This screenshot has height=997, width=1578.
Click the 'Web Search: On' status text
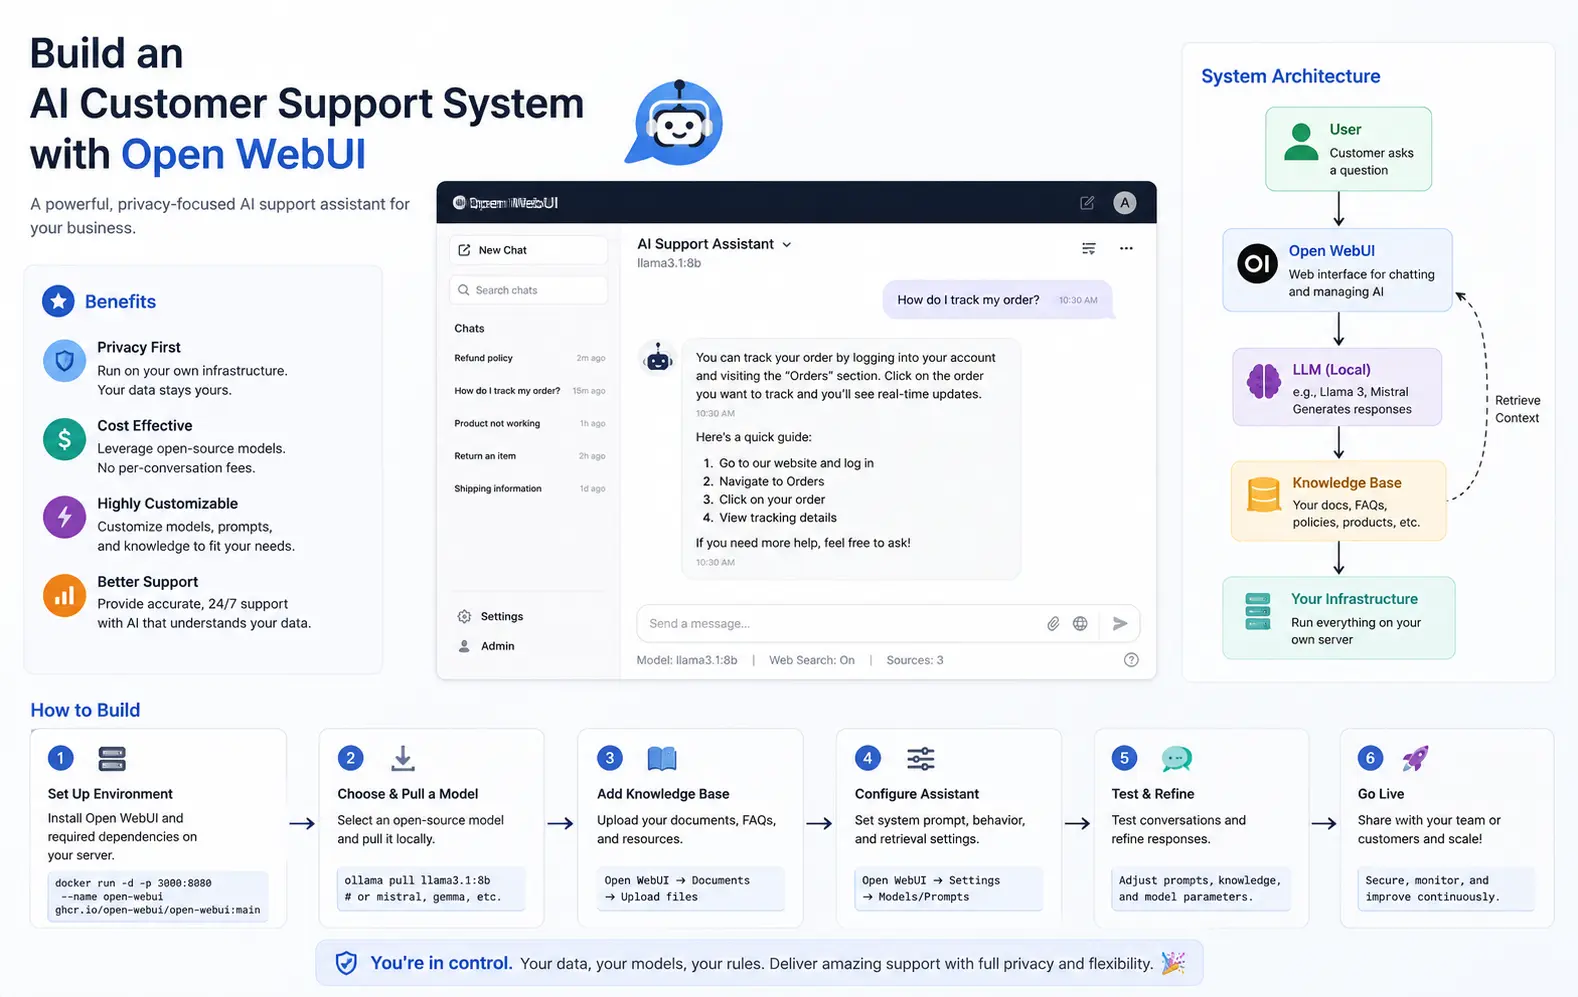[812, 660]
